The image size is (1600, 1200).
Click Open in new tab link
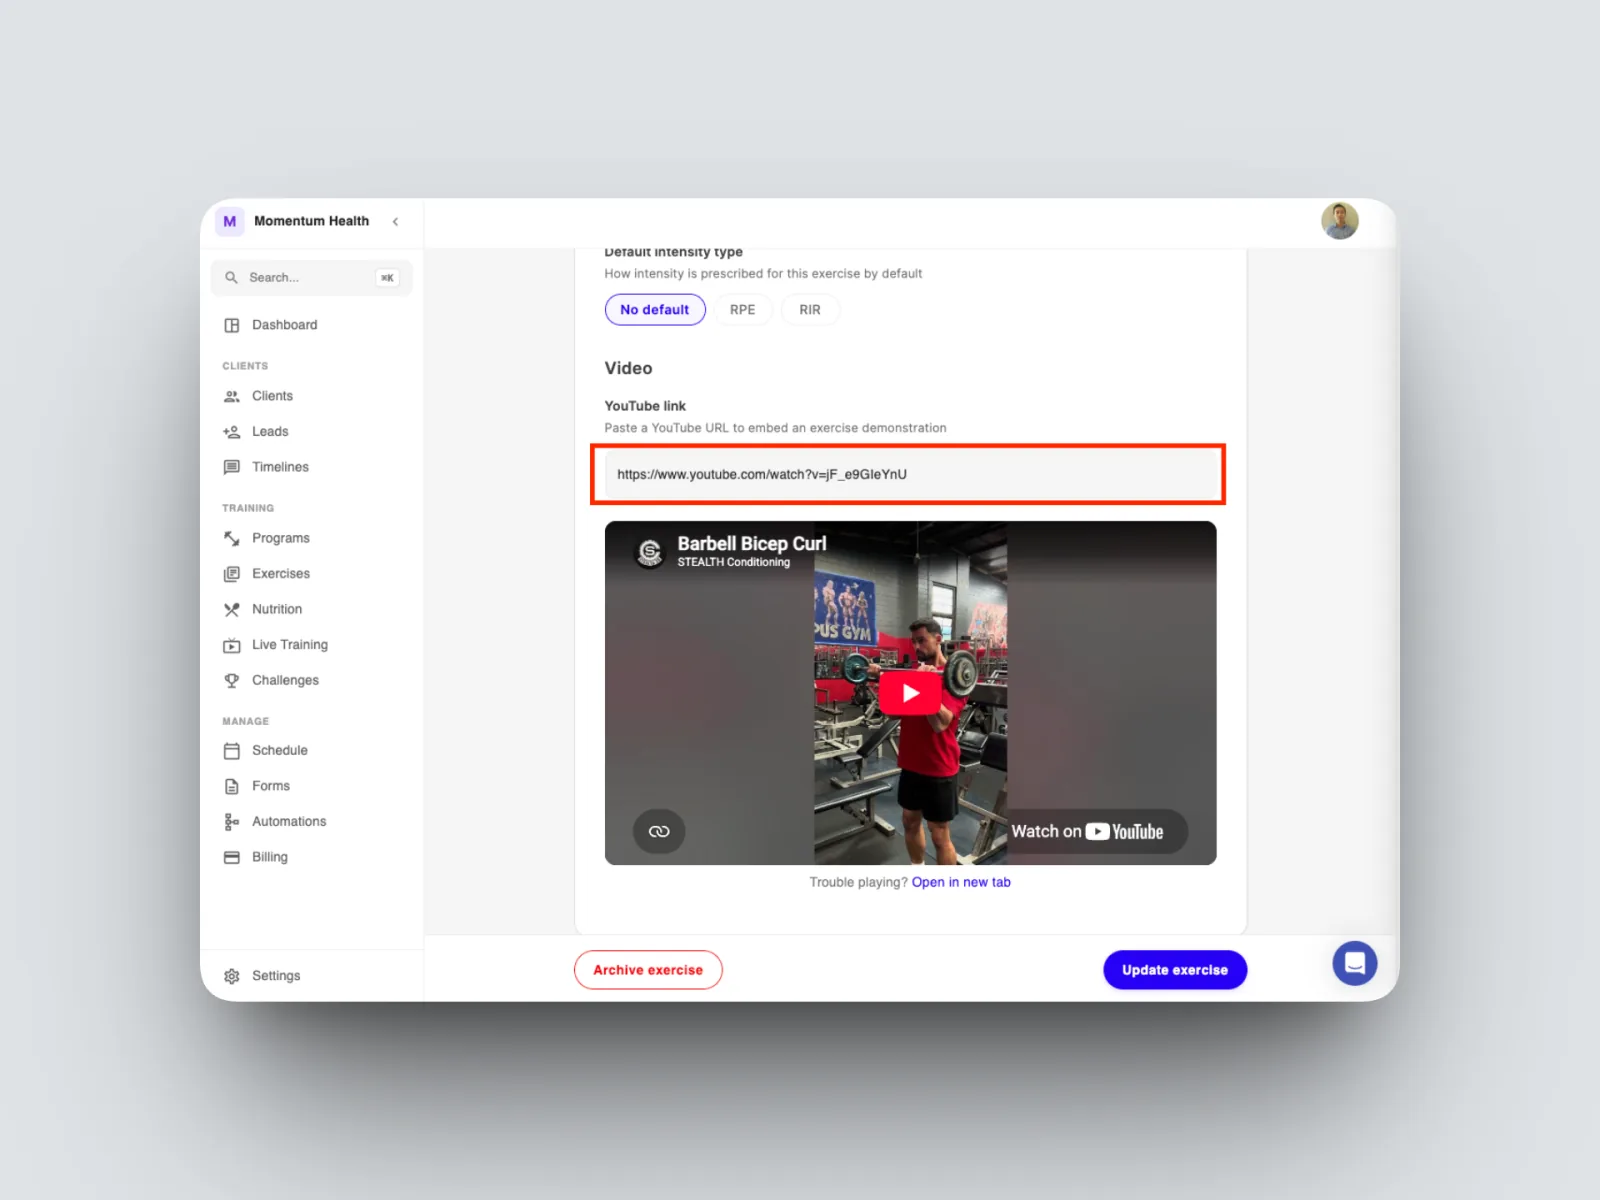click(x=961, y=882)
